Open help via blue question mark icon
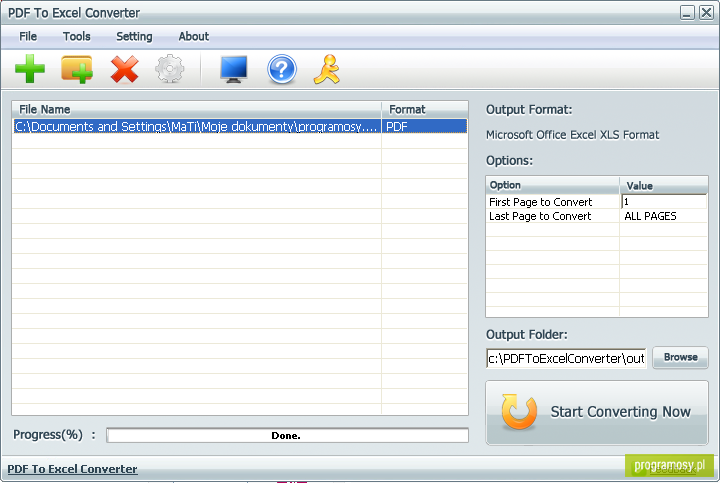 [281, 69]
